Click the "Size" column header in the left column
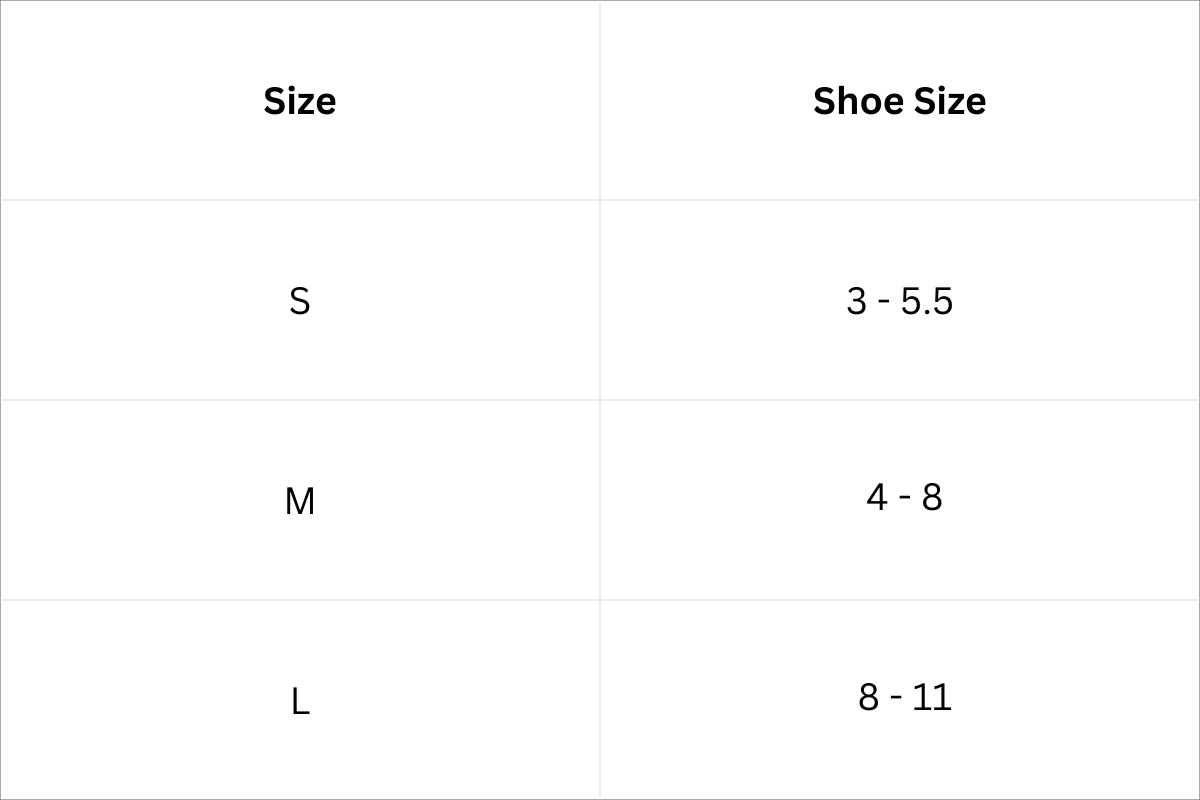Viewport: 1200px width, 800px height. [x=299, y=101]
